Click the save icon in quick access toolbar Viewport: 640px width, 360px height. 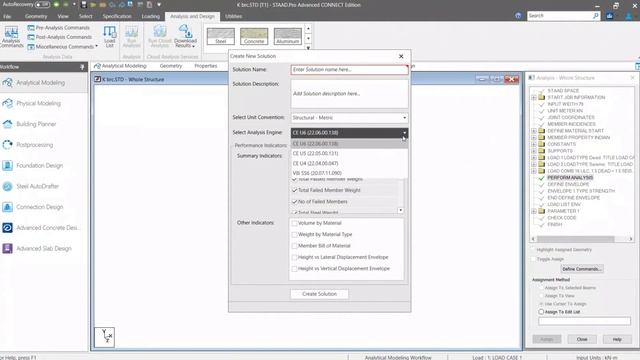[84, 5]
